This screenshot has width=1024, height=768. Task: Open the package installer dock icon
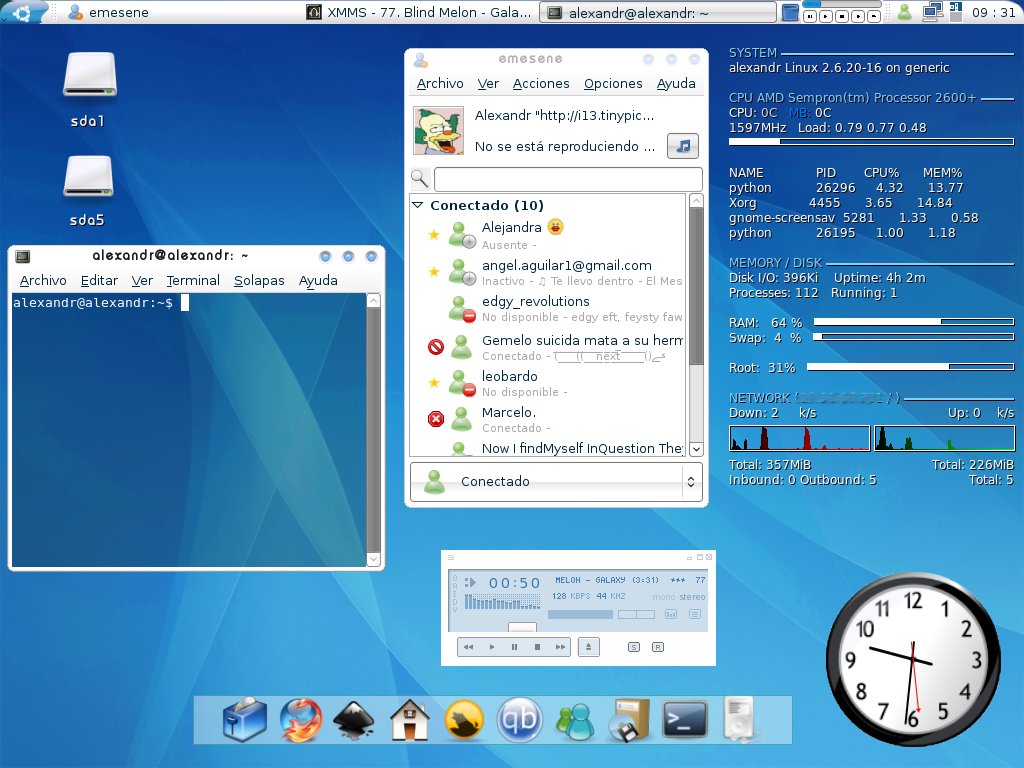click(x=629, y=720)
